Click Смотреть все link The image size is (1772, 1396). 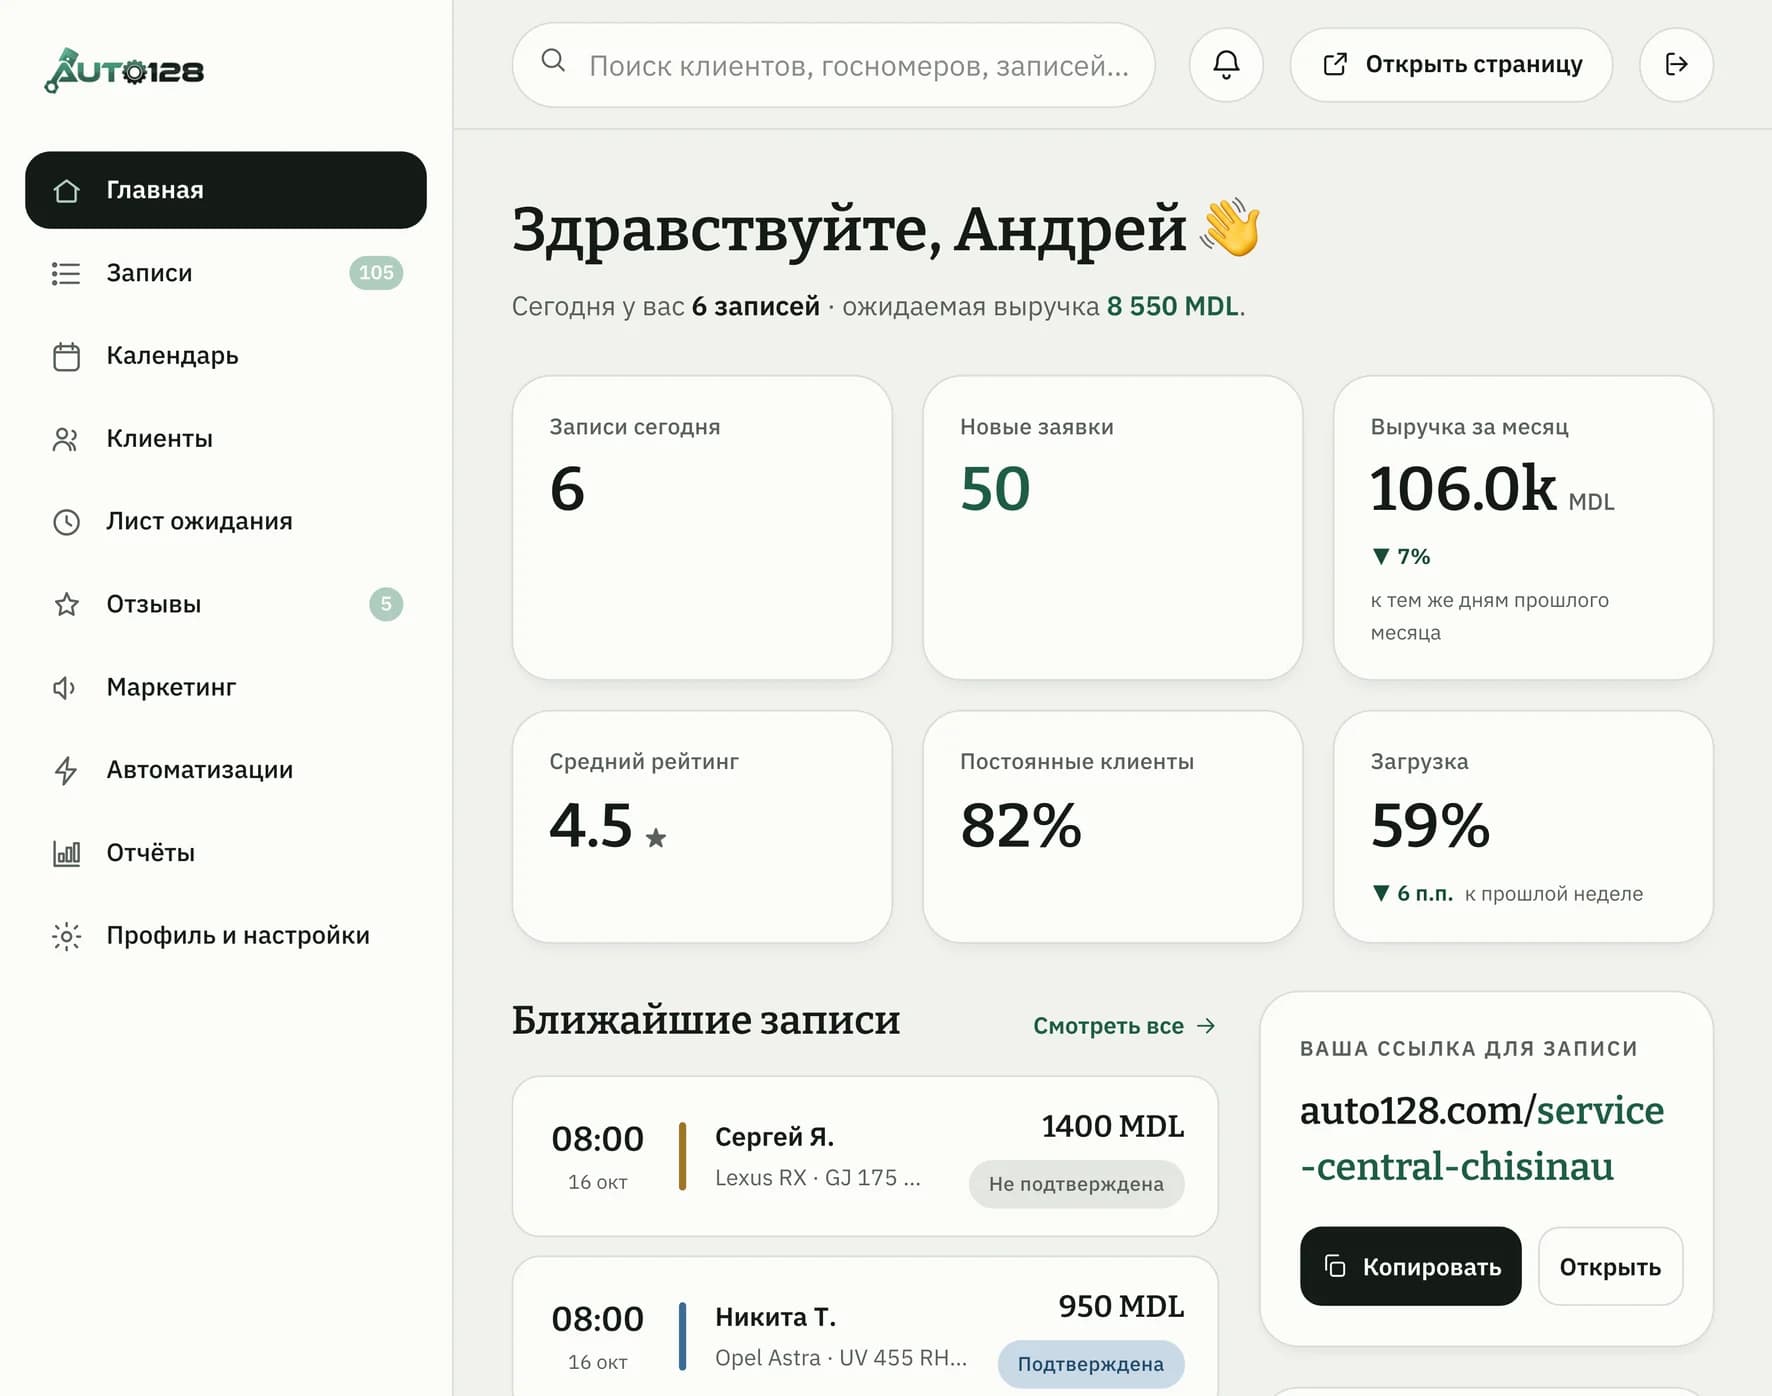(1124, 1026)
